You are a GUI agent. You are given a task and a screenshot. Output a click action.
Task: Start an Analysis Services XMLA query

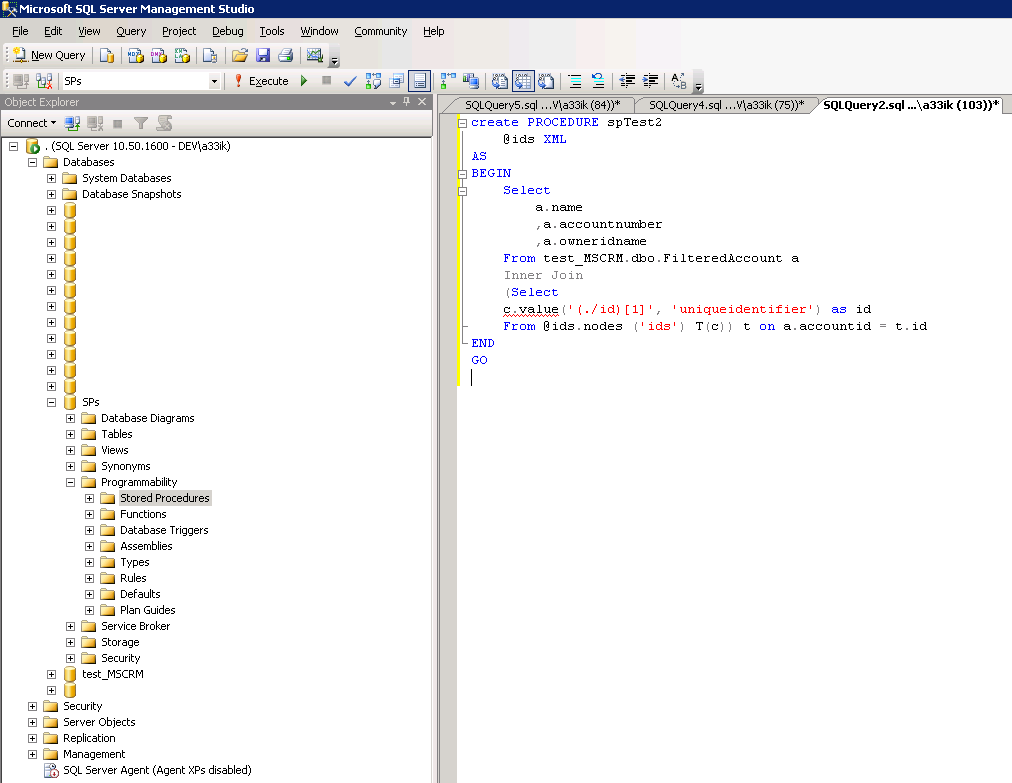pyautogui.click(x=182, y=56)
